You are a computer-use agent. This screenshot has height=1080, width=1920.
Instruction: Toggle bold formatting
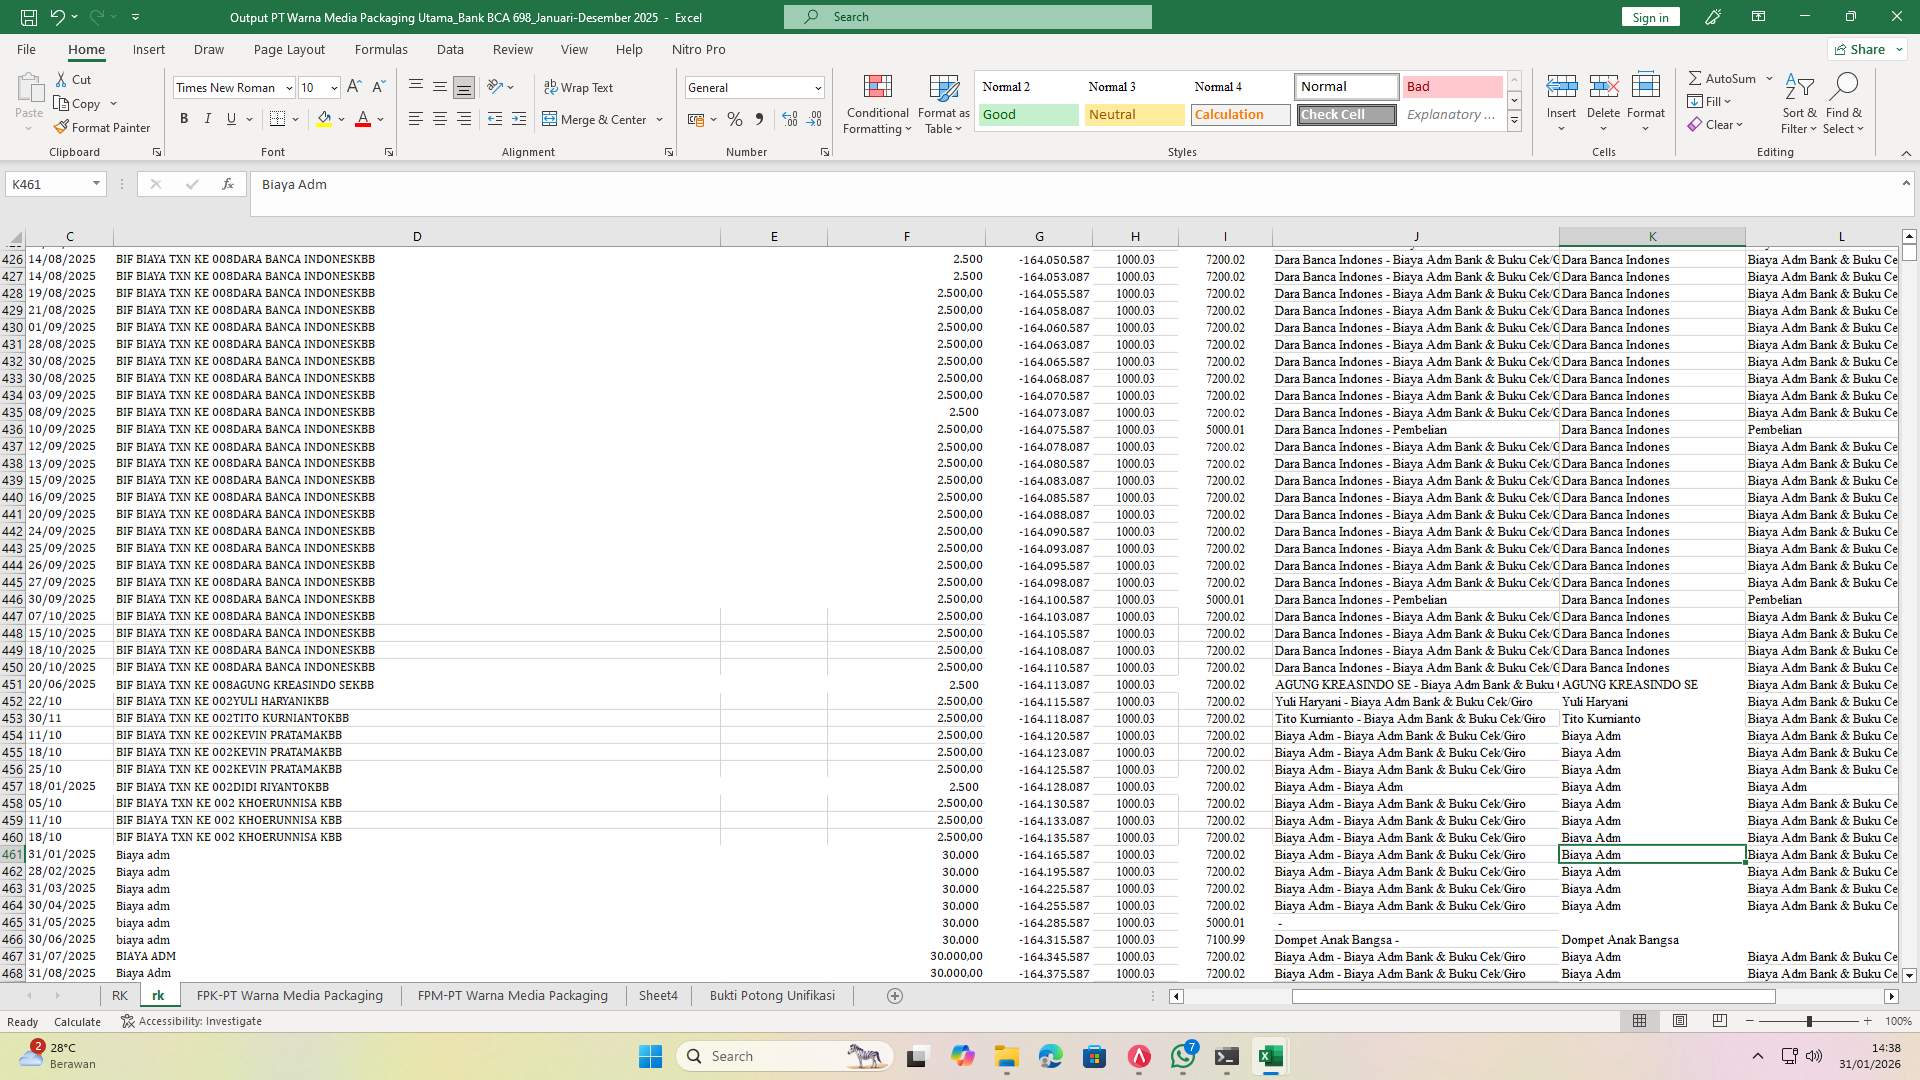tap(184, 118)
